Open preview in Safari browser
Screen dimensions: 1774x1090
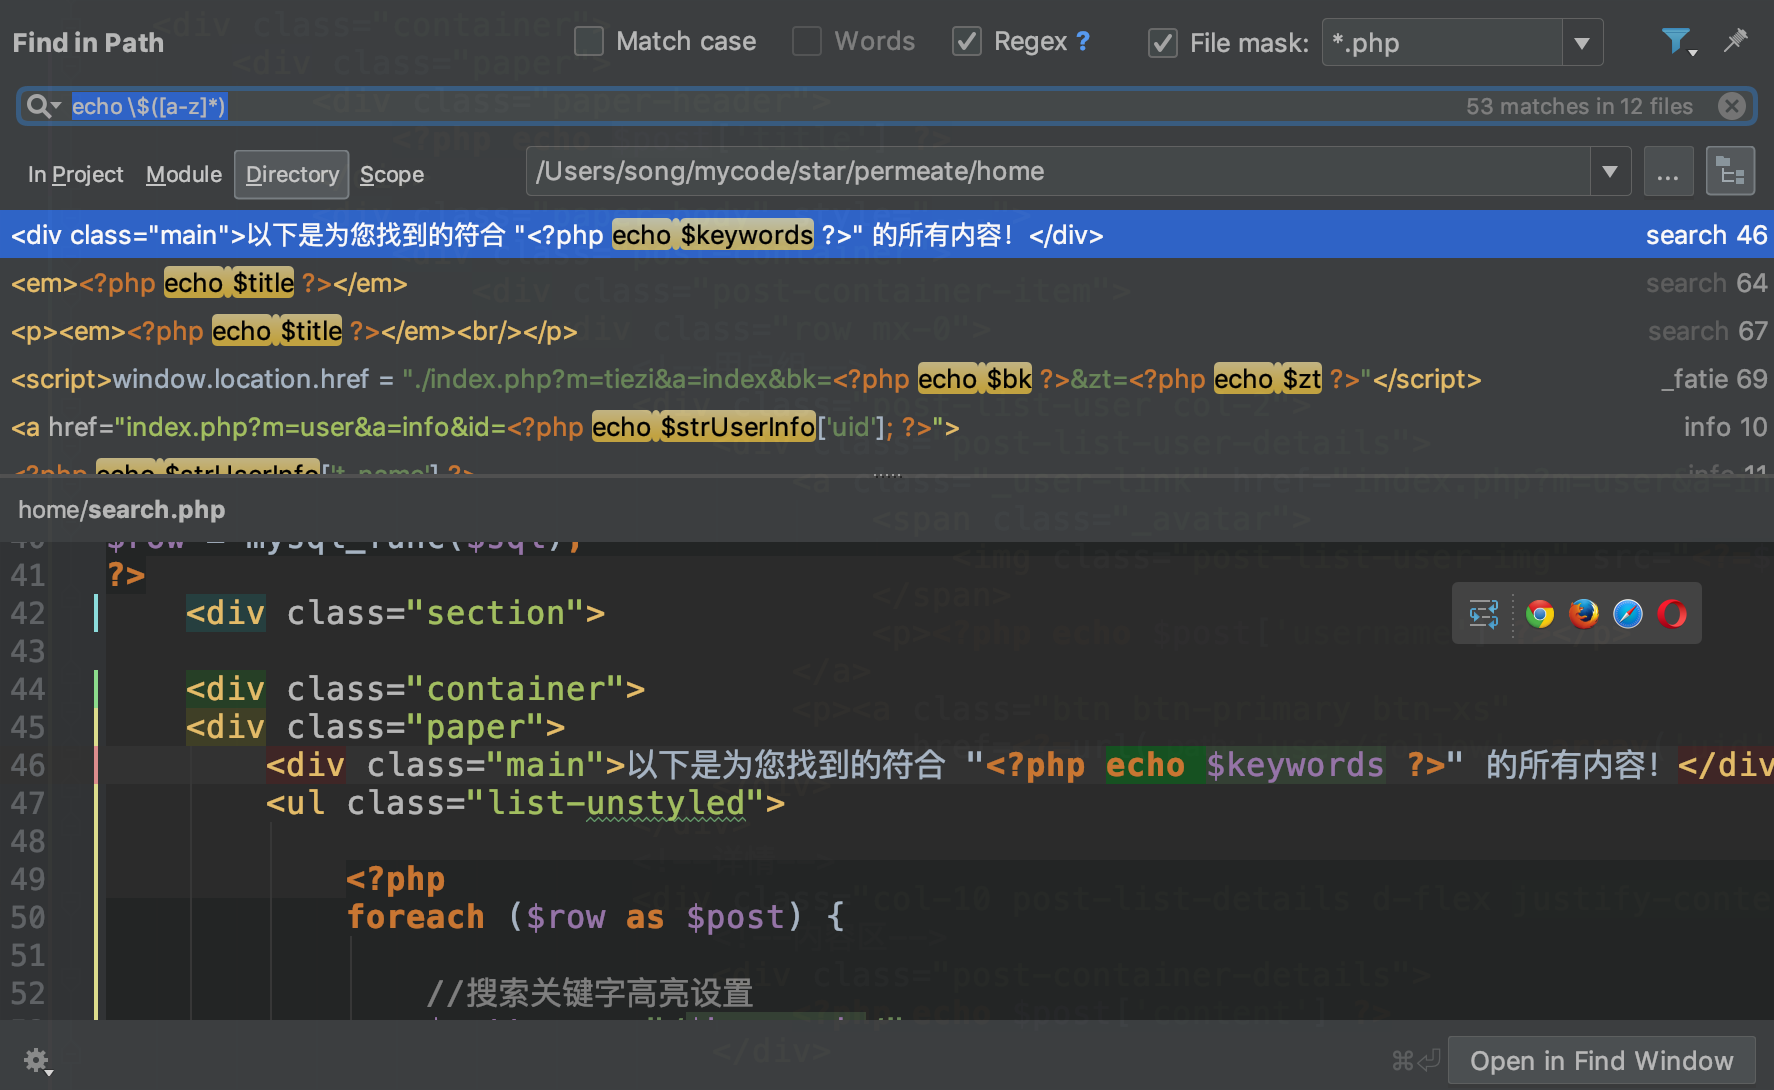point(1628,614)
